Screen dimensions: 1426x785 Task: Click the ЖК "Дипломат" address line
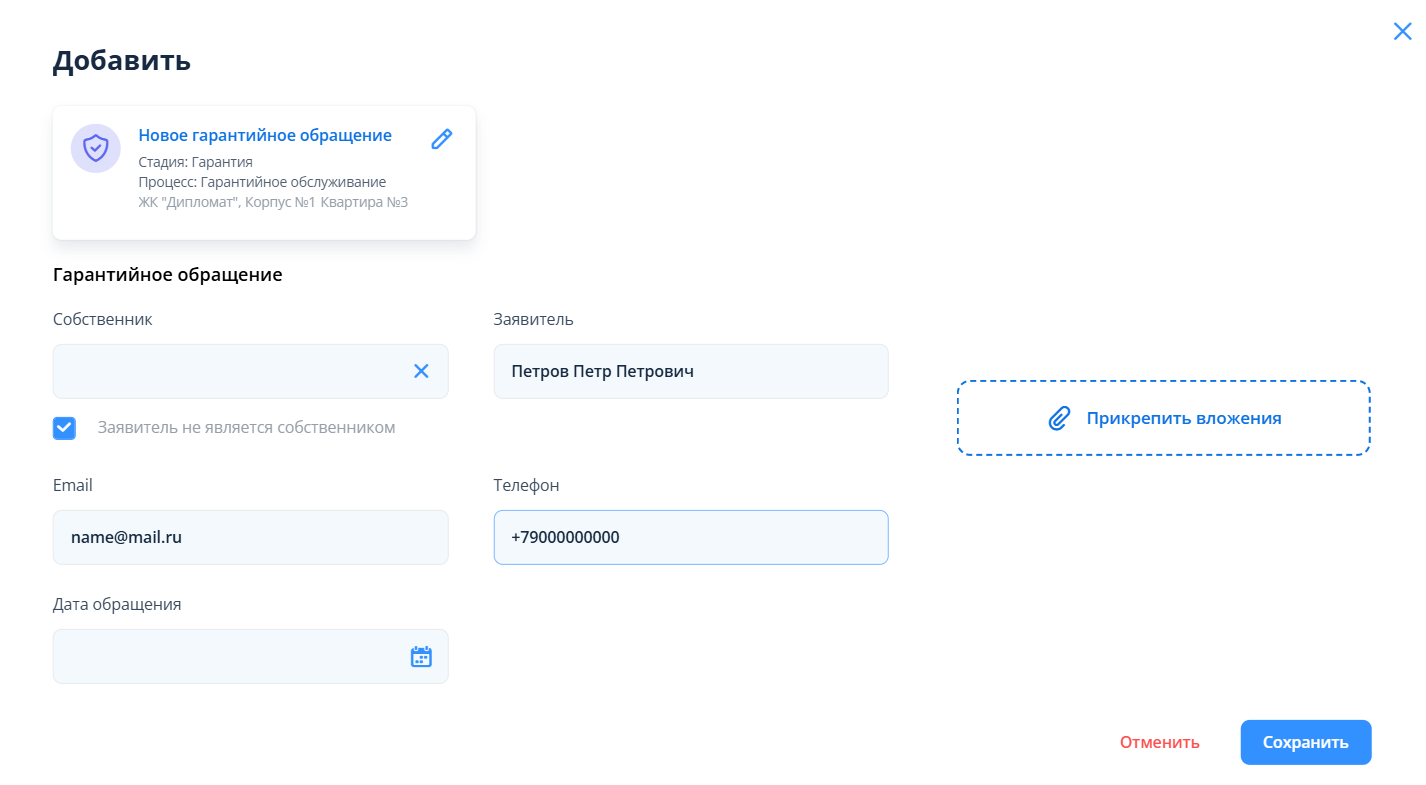coord(273,202)
